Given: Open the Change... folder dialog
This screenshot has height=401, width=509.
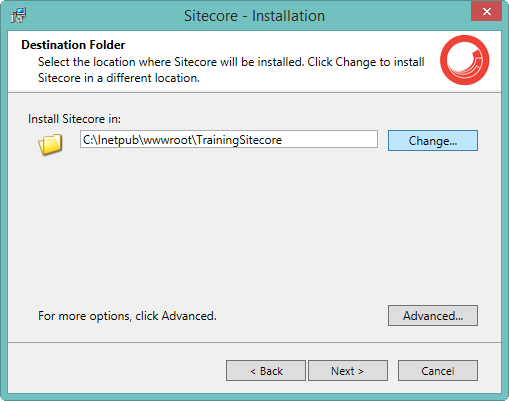Looking at the screenshot, I should [433, 141].
